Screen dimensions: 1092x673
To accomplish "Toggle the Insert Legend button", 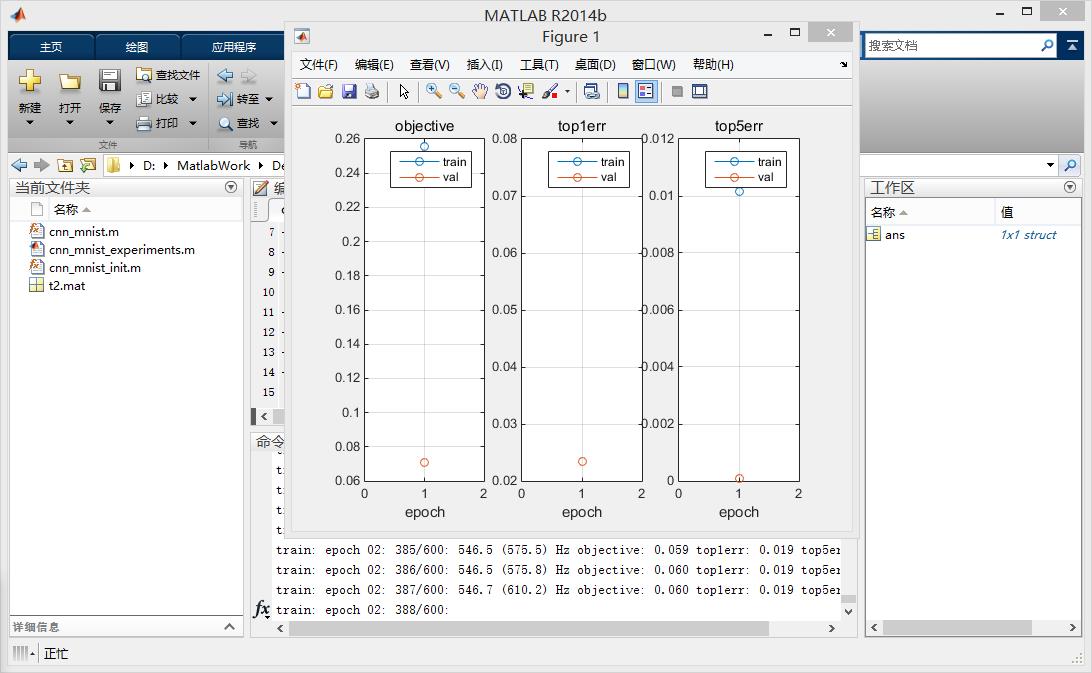I will pyautogui.click(x=646, y=91).
